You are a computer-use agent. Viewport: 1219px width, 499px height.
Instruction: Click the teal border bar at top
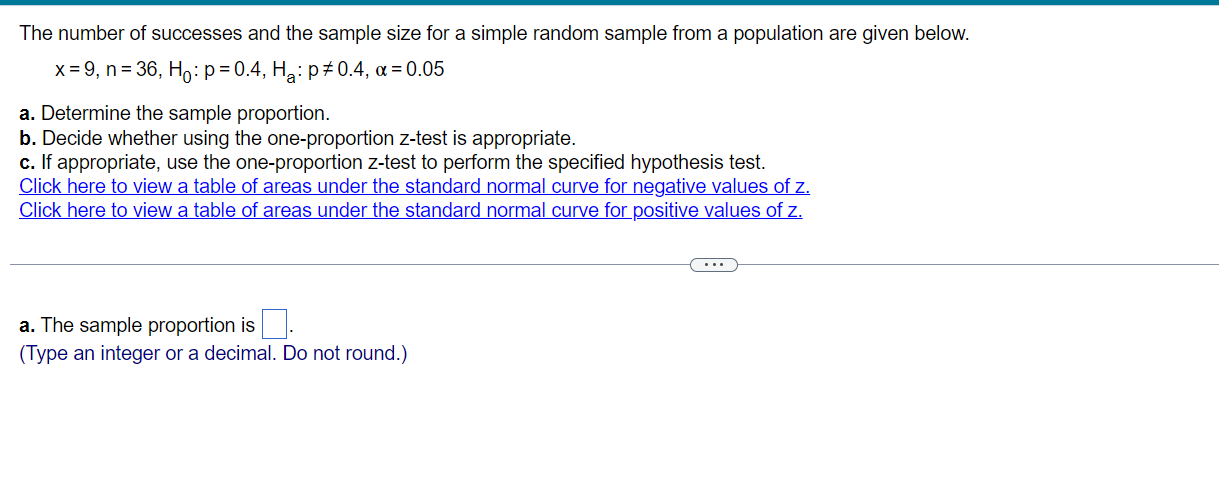pos(609,2)
